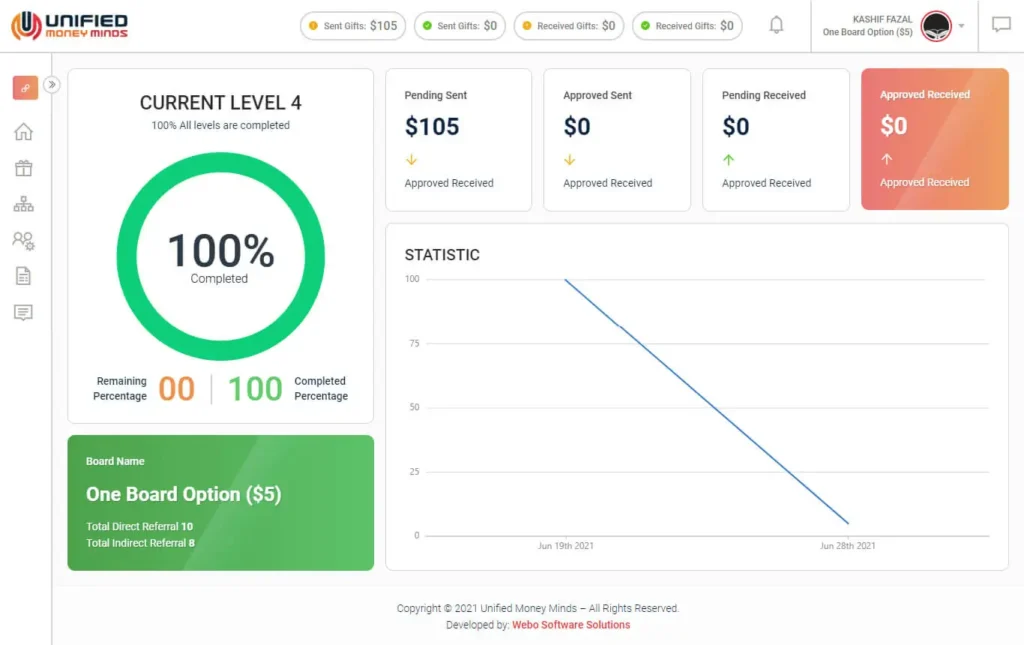Expand the sidebar with double-chevron button
1024x645 pixels.
tap(52, 85)
